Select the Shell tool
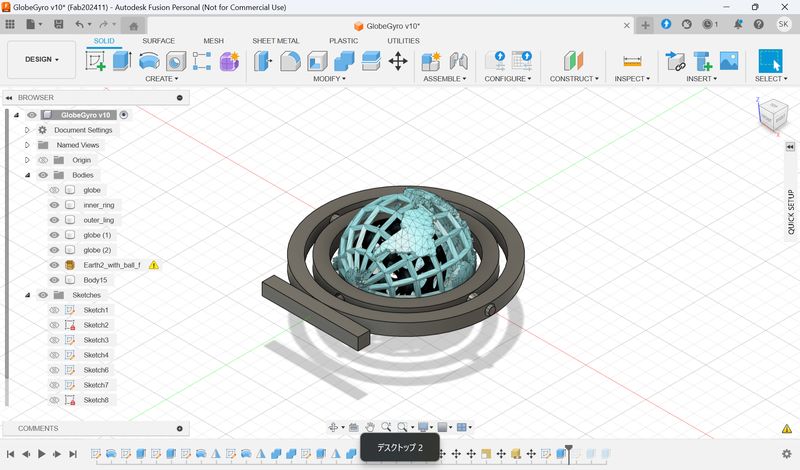The height and width of the screenshot is (470, 800). 317,61
